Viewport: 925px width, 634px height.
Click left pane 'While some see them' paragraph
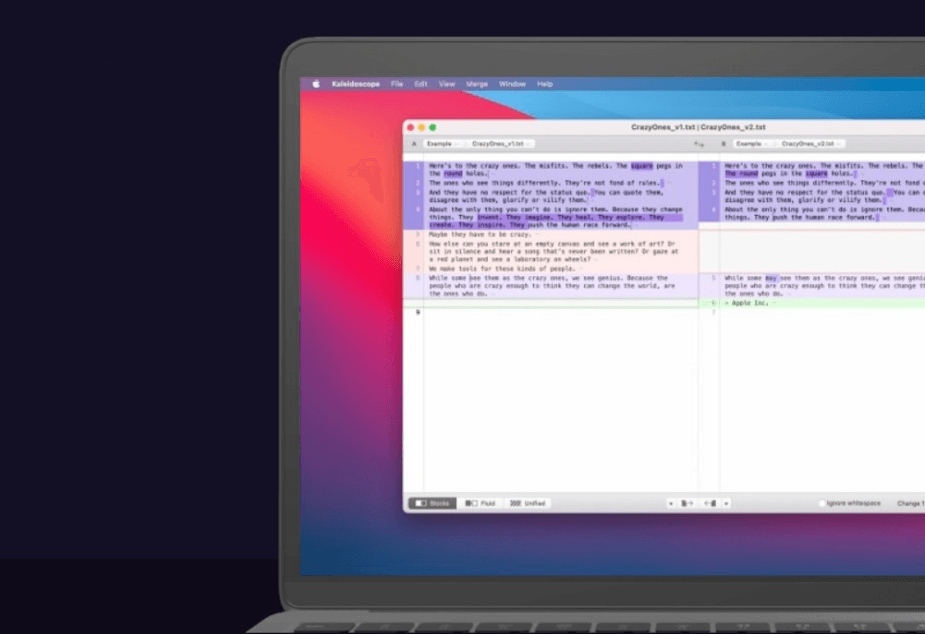click(552, 285)
